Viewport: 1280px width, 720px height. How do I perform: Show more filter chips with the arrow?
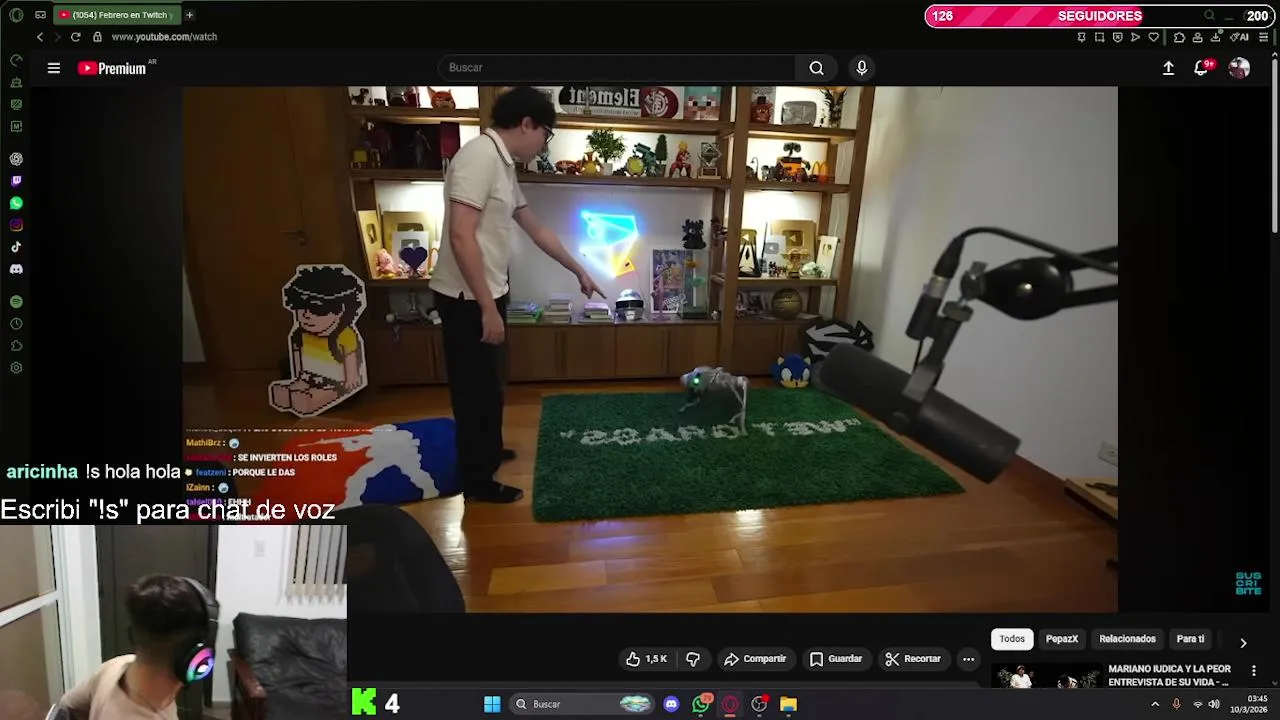click(1243, 643)
